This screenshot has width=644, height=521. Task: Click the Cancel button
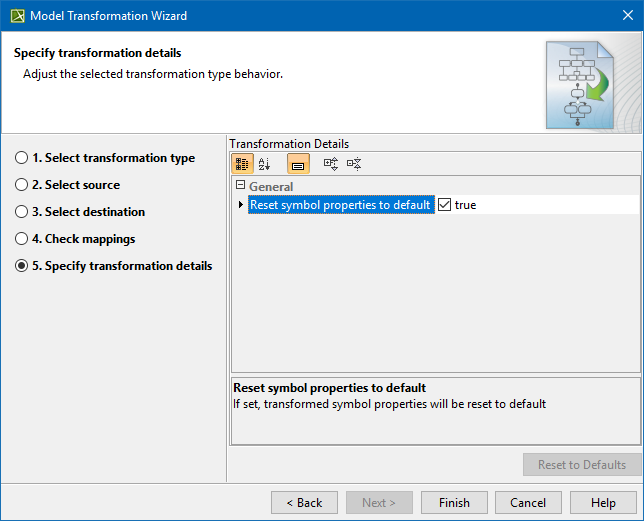tap(528, 503)
